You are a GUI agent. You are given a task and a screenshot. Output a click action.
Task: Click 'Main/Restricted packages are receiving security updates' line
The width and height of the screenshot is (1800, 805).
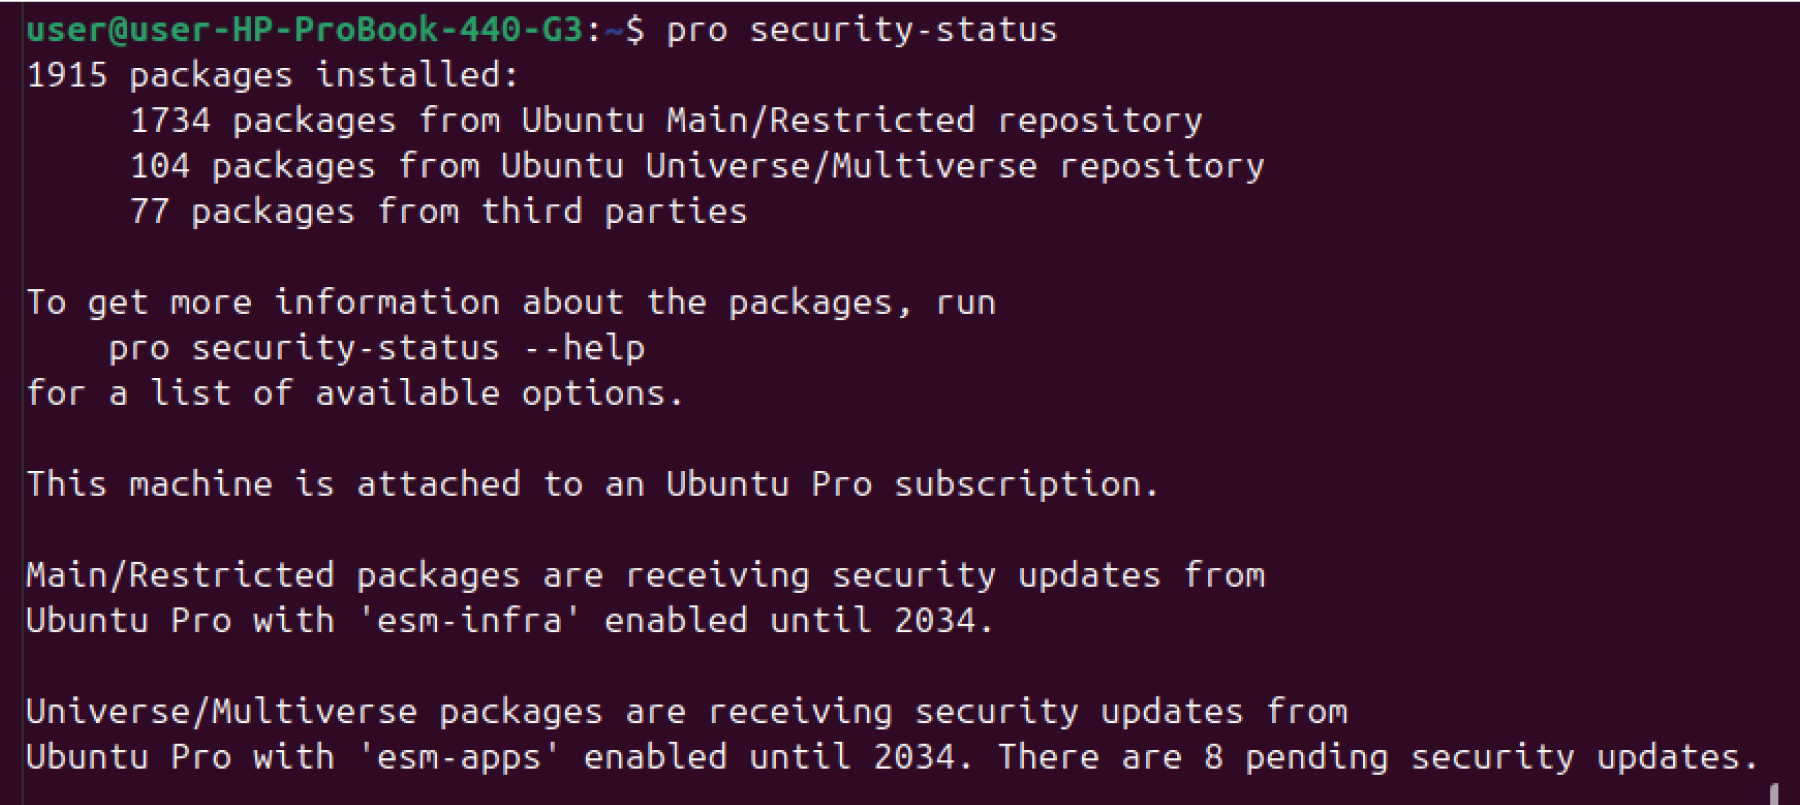point(646,575)
